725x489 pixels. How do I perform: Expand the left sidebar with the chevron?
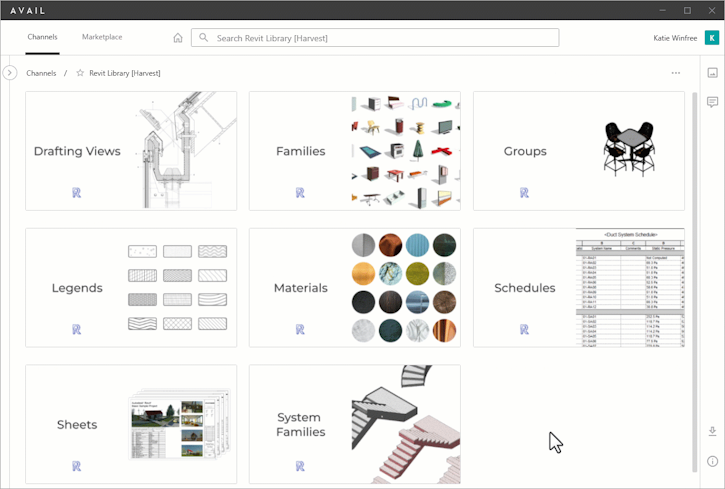coord(10,73)
